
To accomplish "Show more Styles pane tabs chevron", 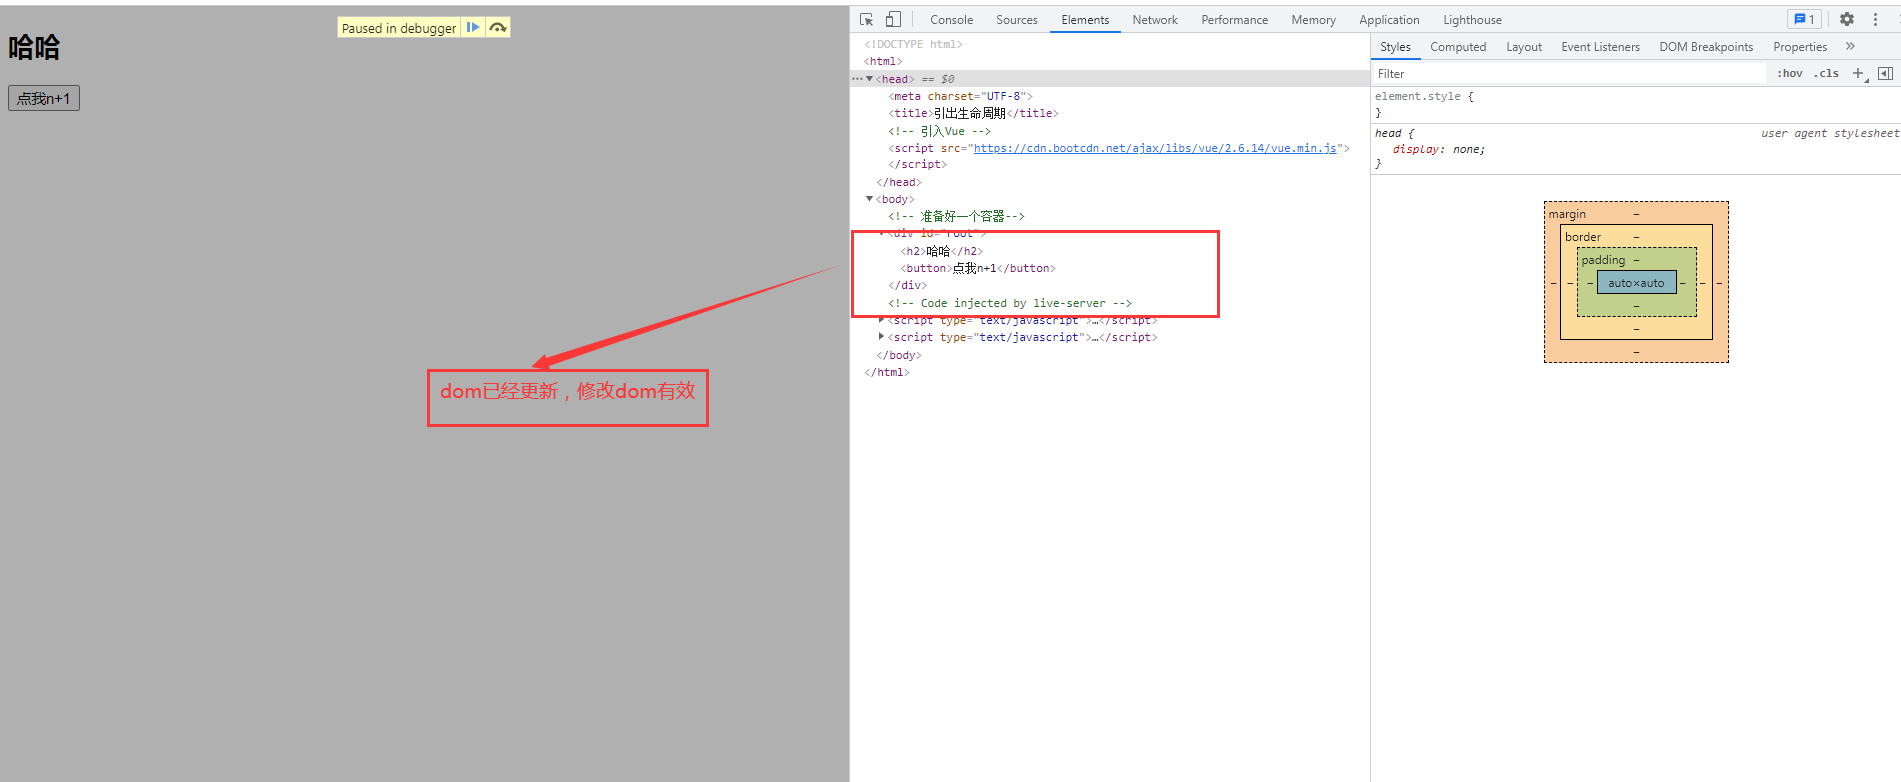I will pyautogui.click(x=1850, y=46).
